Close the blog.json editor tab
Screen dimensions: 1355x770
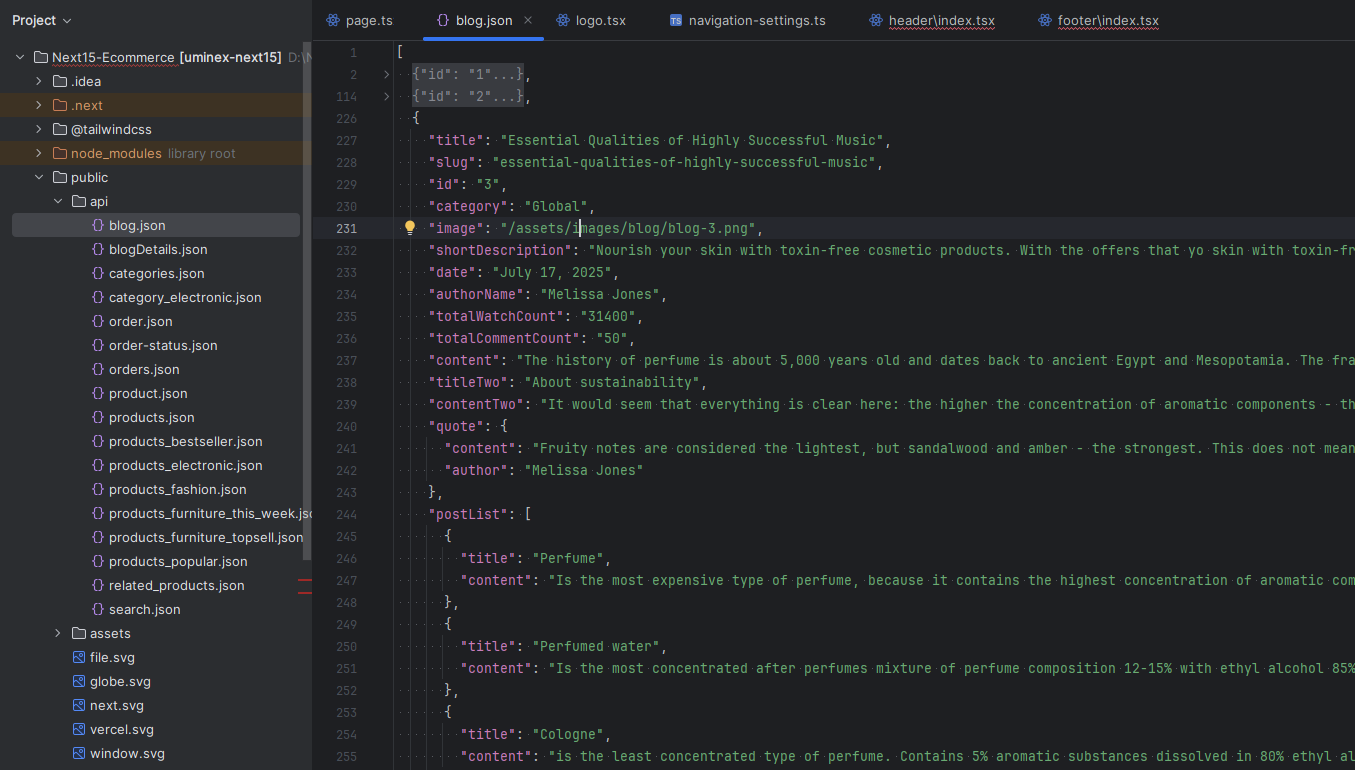pyautogui.click(x=528, y=20)
